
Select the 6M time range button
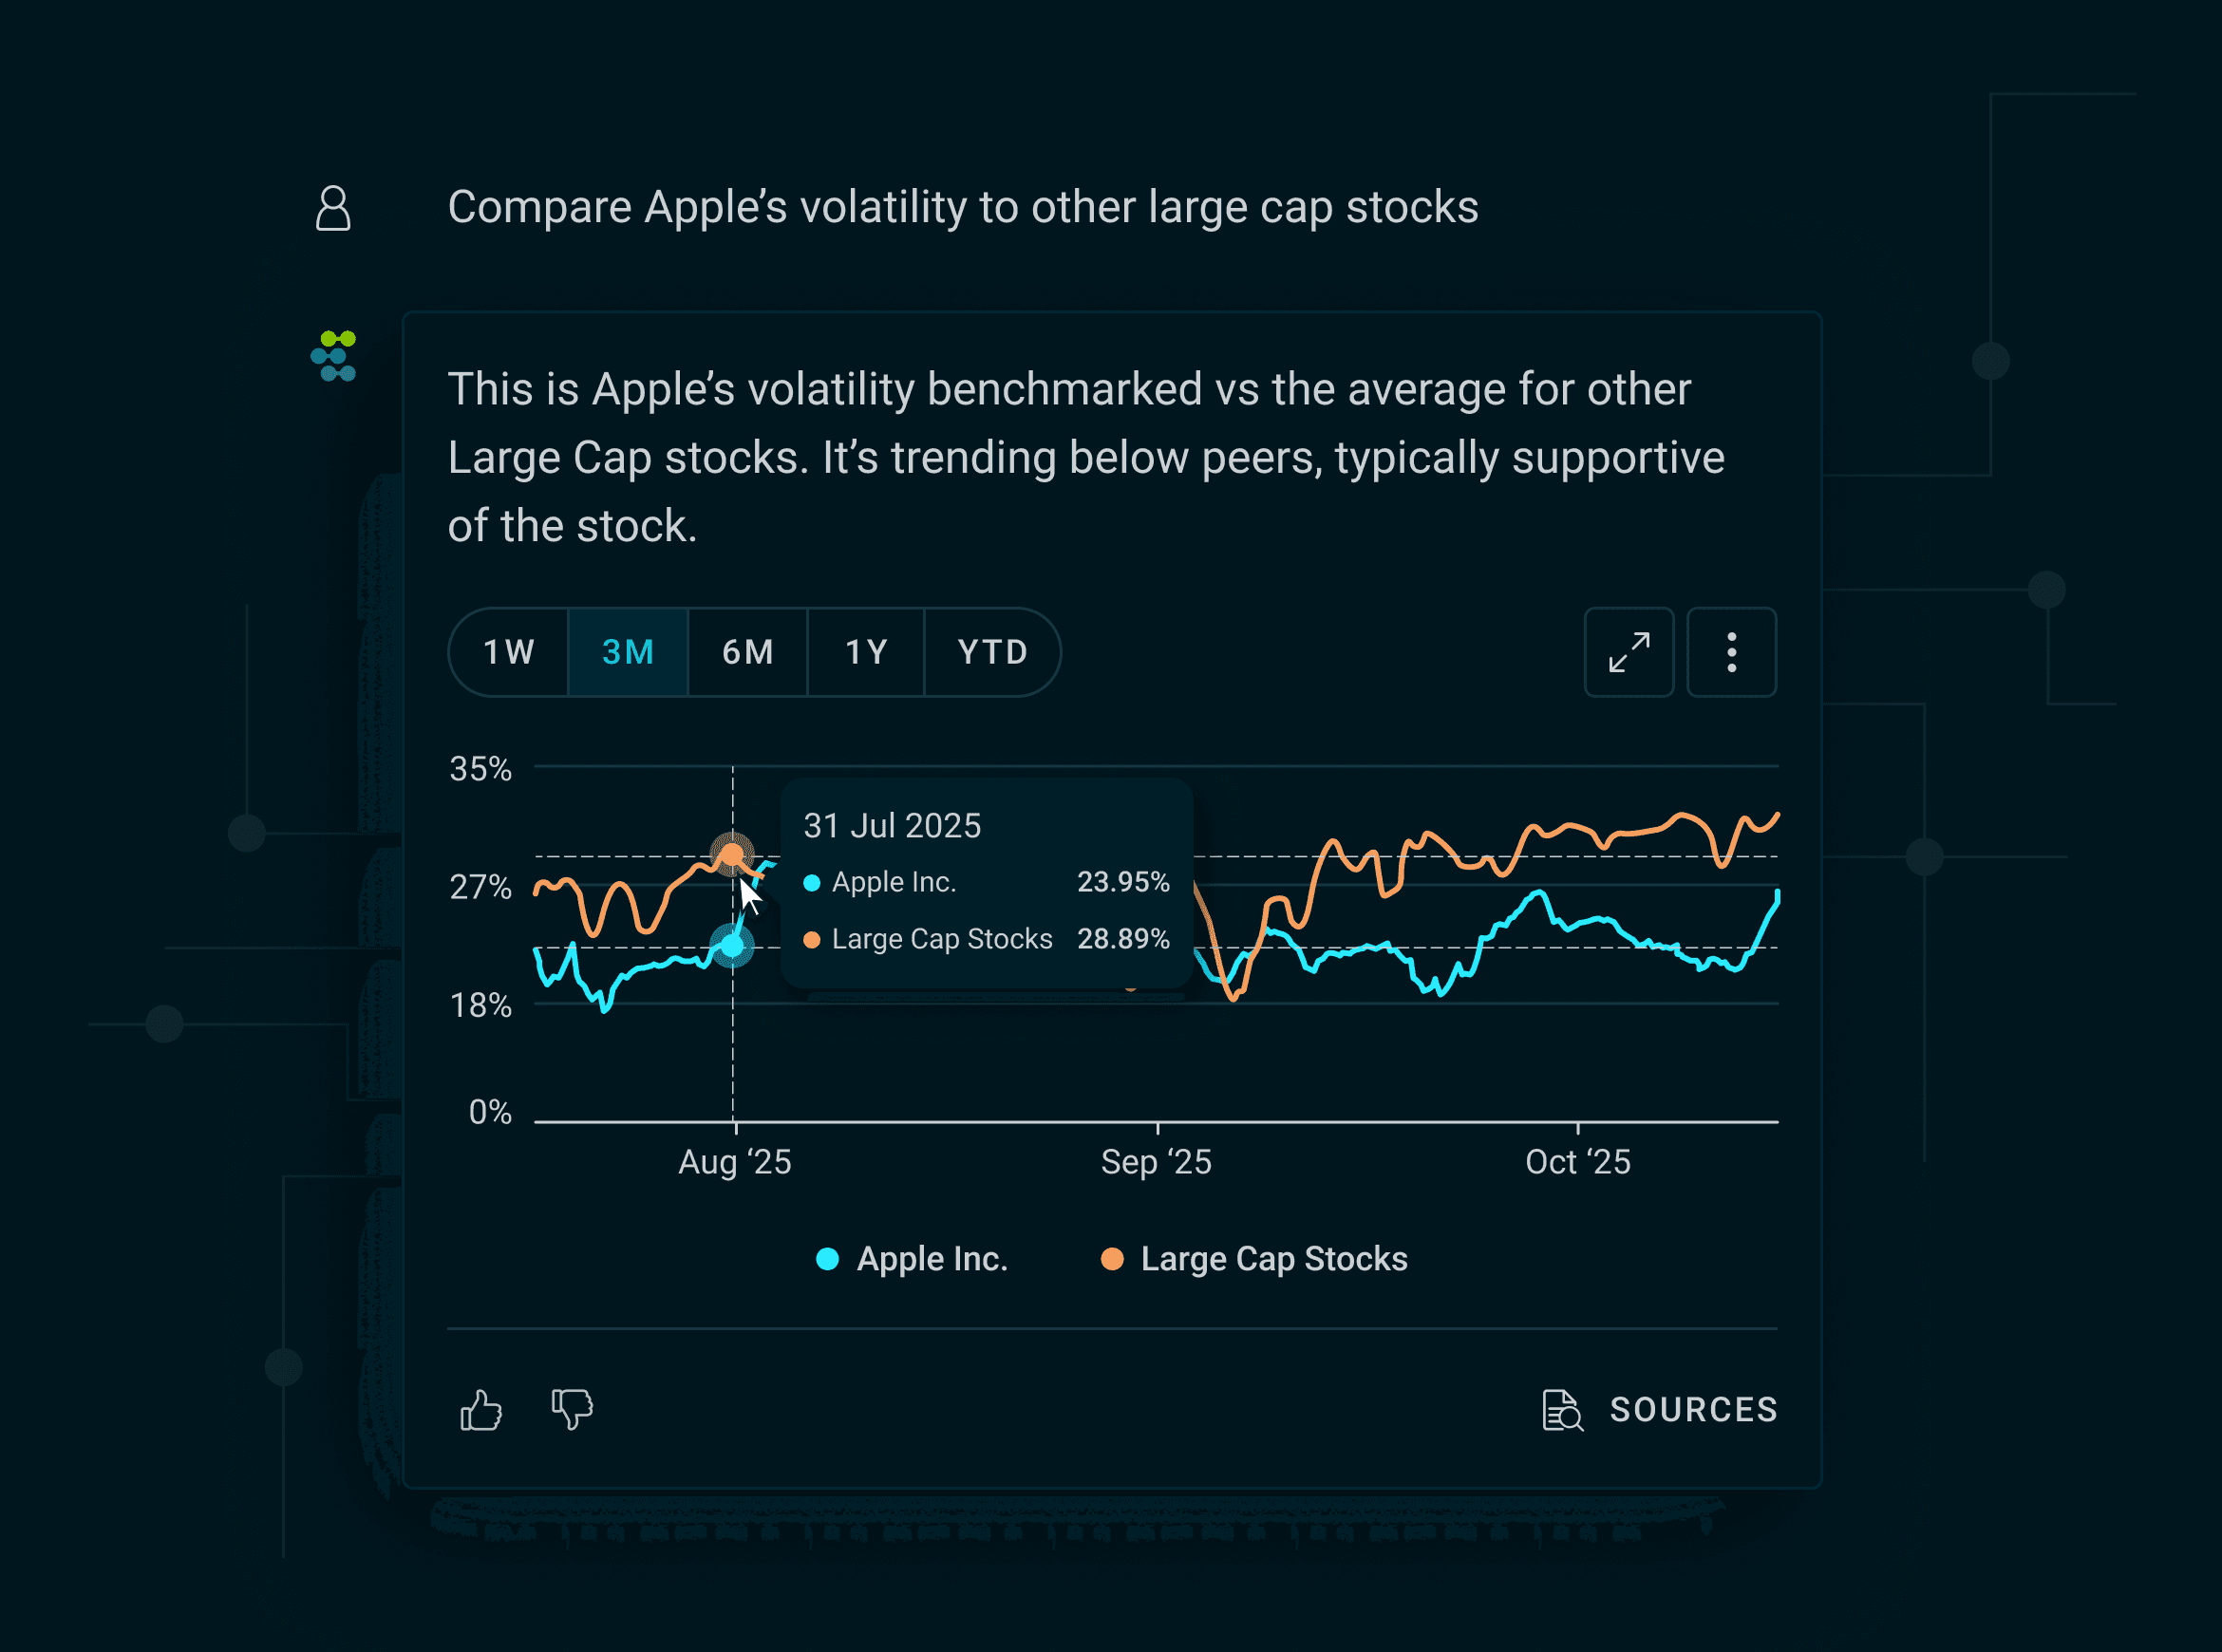(x=747, y=652)
